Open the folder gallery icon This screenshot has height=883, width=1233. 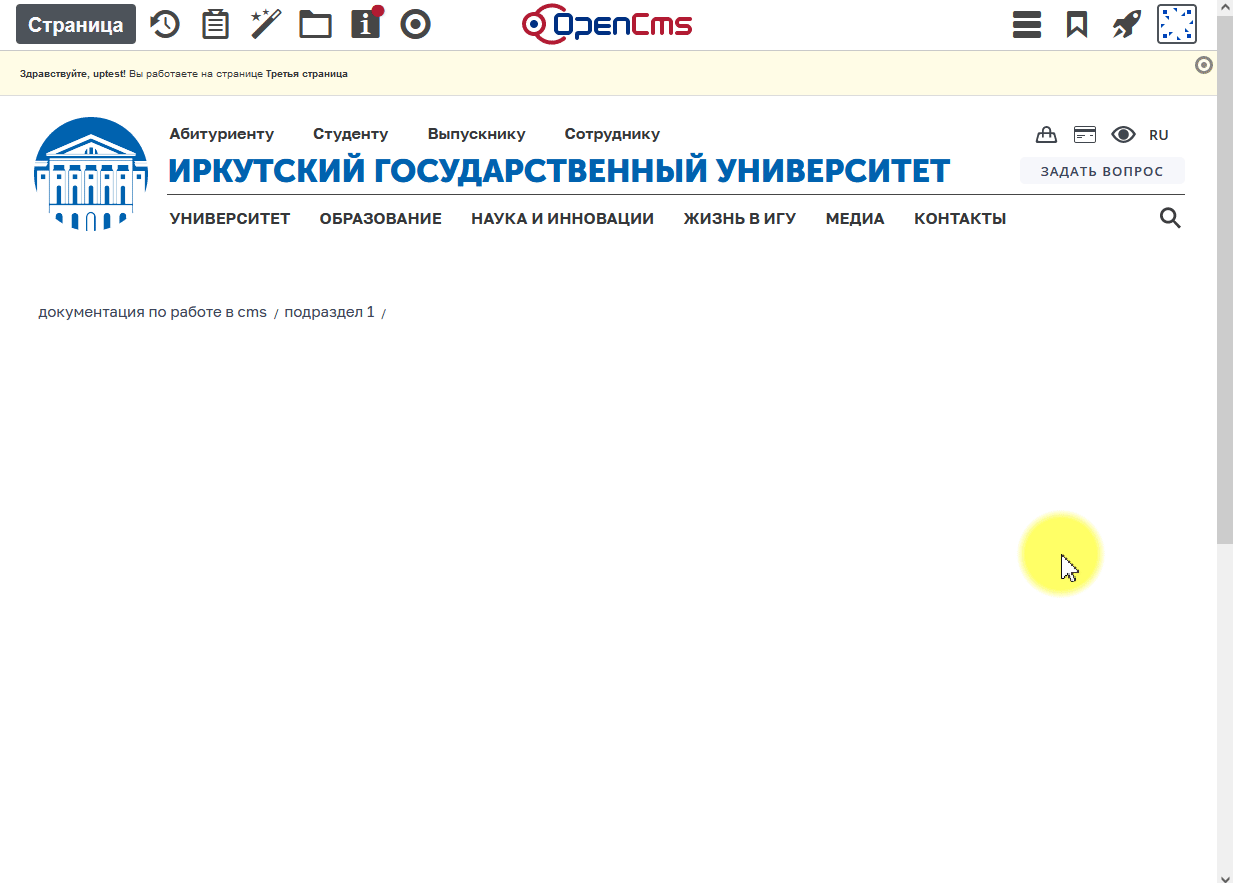(315, 24)
